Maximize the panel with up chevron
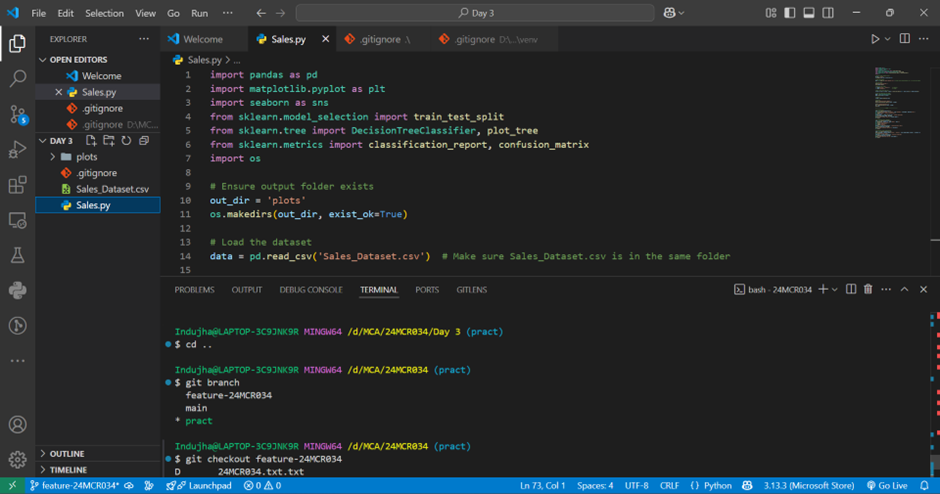 (905, 290)
